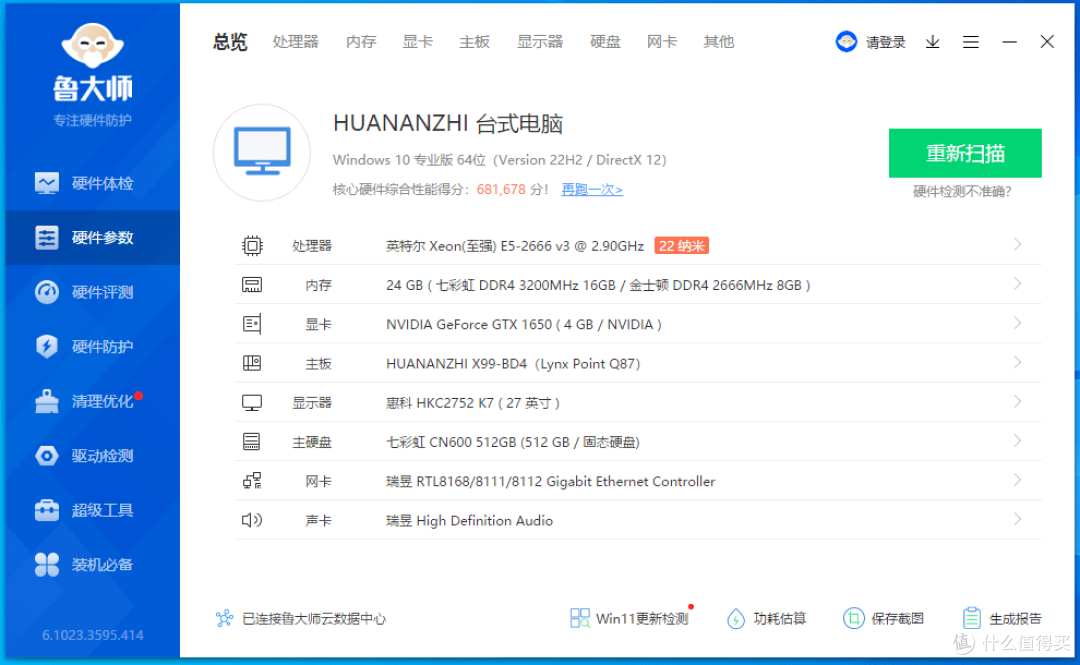Click HUANANZHI X99-BD4 motherboard text
The width and height of the screenshot is (1080, 665).
click(513, 364)
